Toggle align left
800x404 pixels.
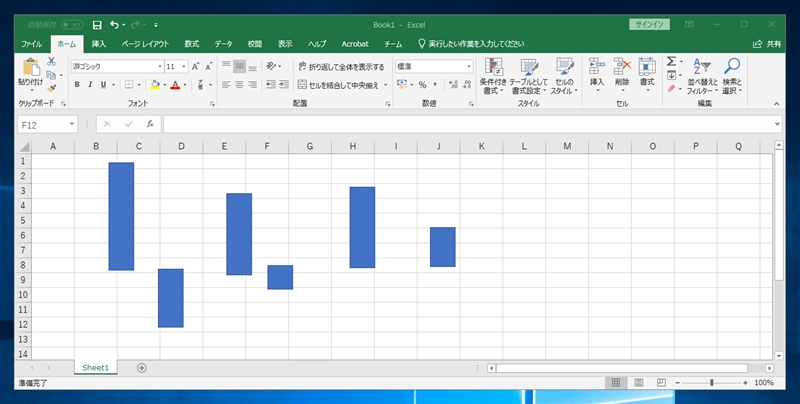227,85
